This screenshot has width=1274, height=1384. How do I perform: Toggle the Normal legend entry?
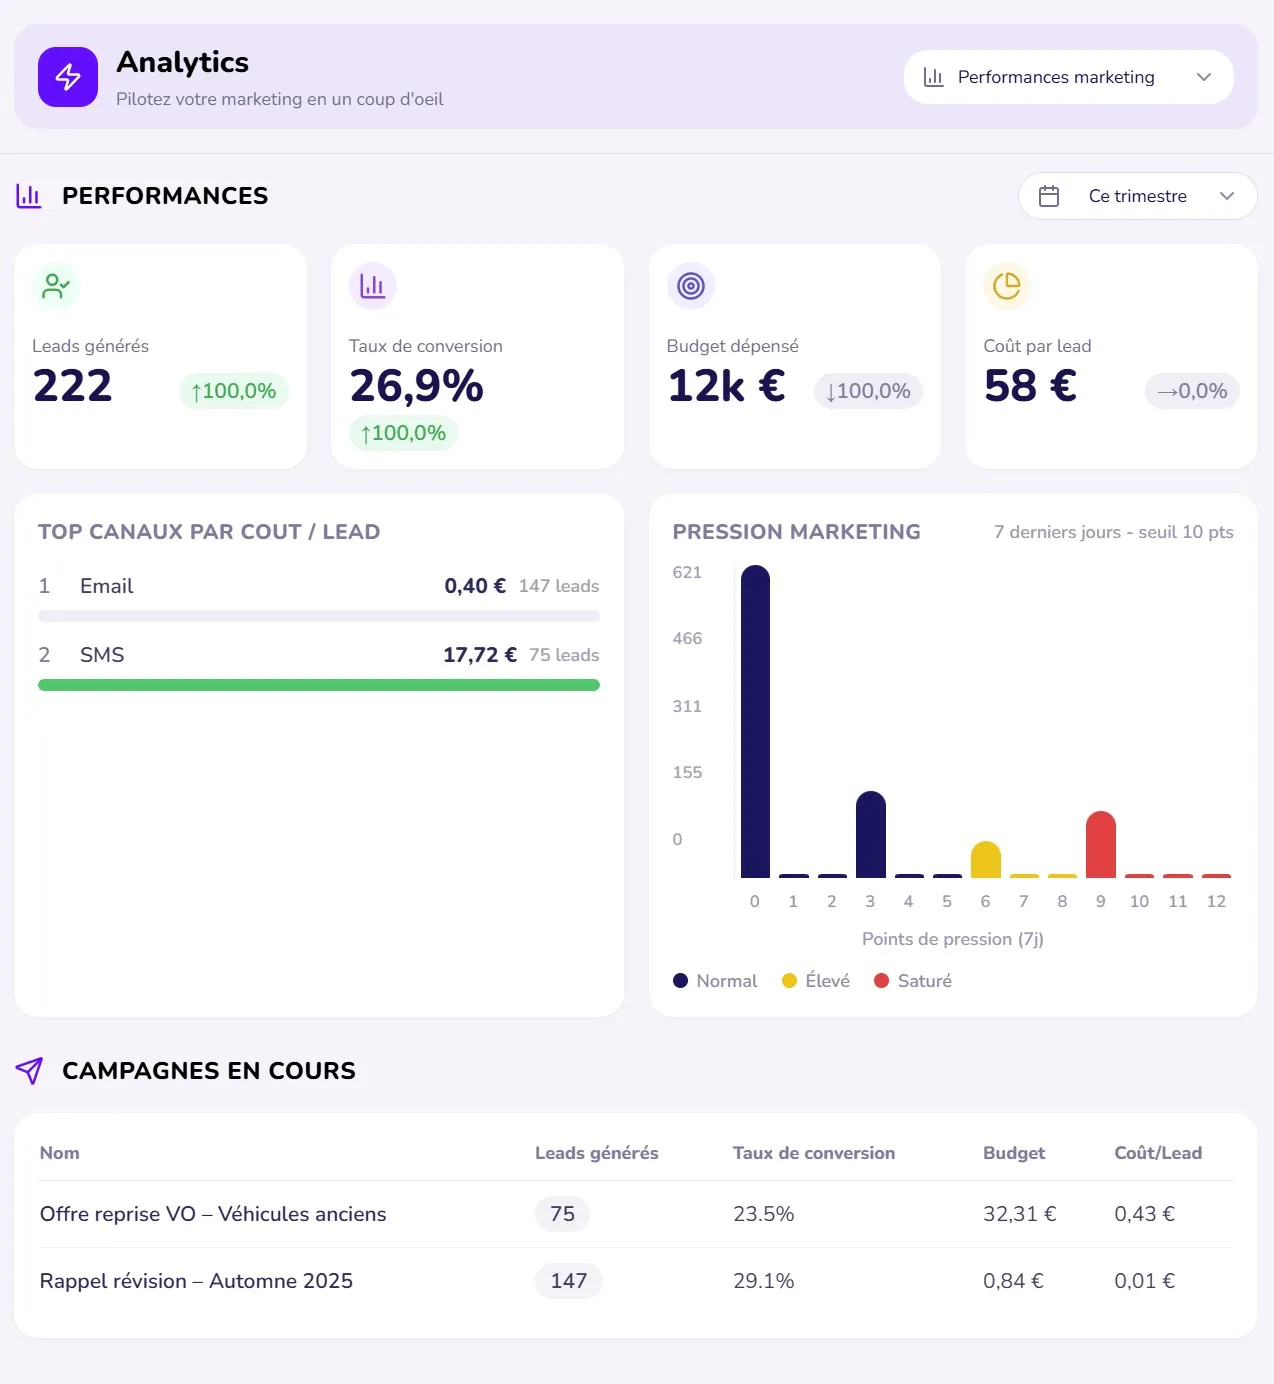point(715,981)
